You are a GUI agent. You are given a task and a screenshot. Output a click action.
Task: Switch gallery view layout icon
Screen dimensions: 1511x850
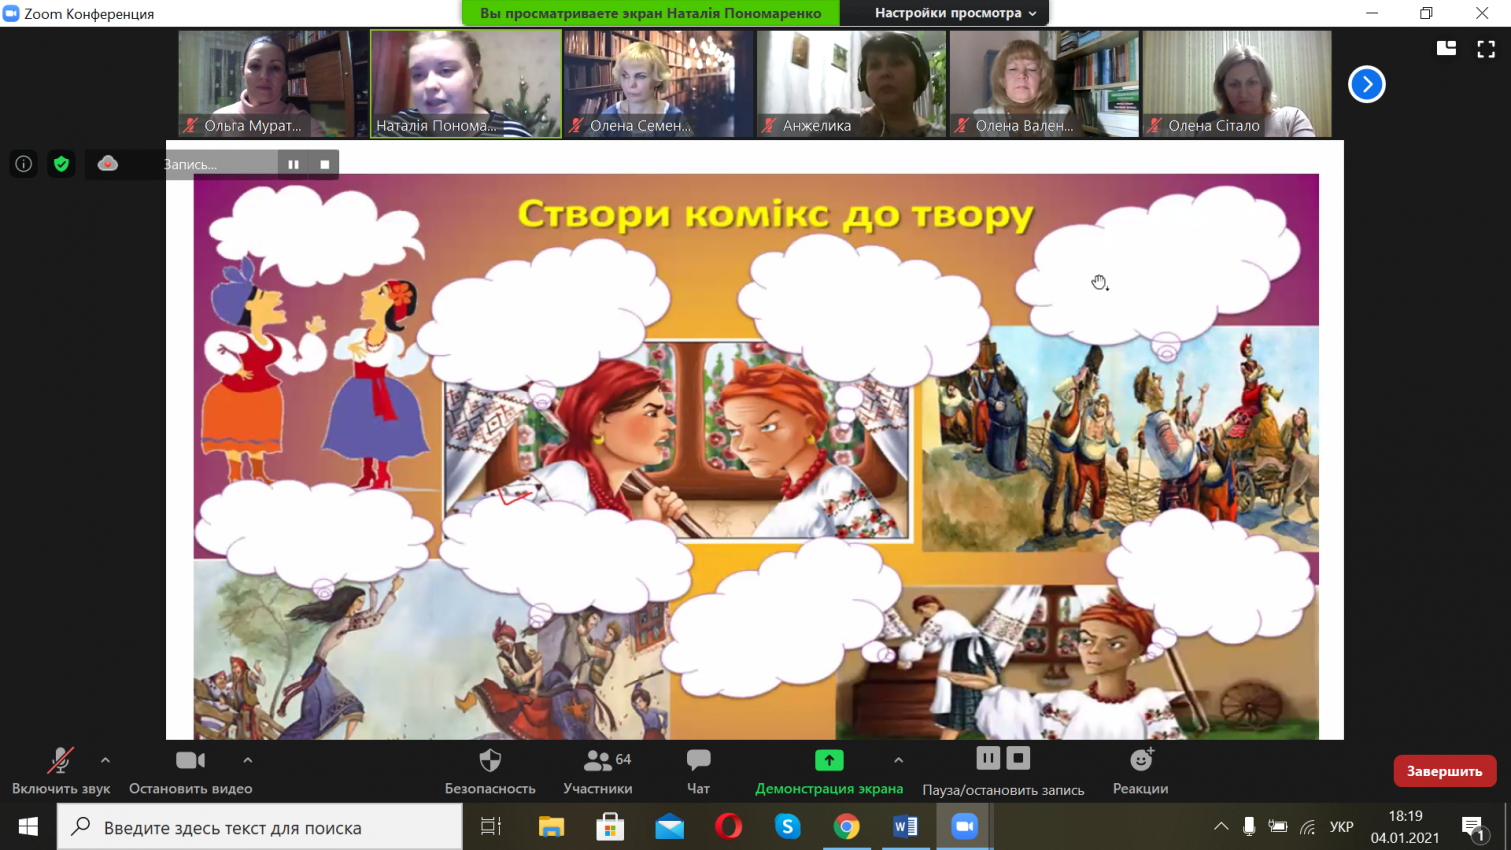click(1446, 47)
